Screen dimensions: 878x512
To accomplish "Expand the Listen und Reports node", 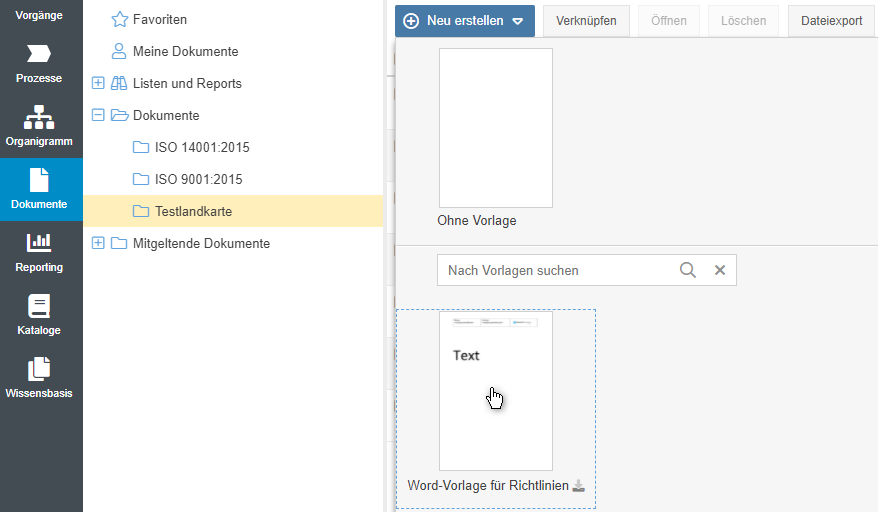I will click(98, 83).
